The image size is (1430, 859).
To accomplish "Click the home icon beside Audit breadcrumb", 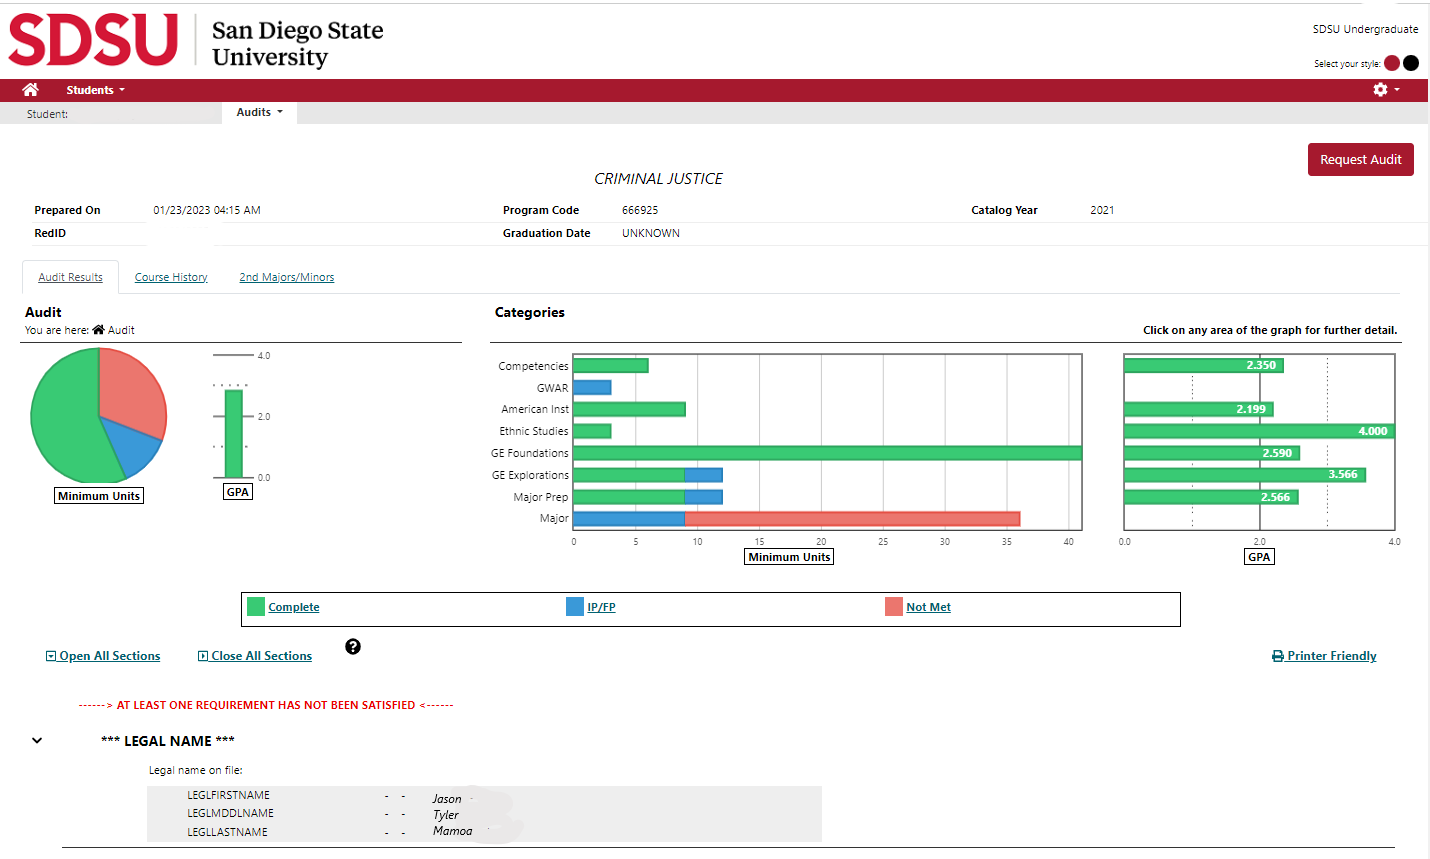I will click(x=98, y=329).
